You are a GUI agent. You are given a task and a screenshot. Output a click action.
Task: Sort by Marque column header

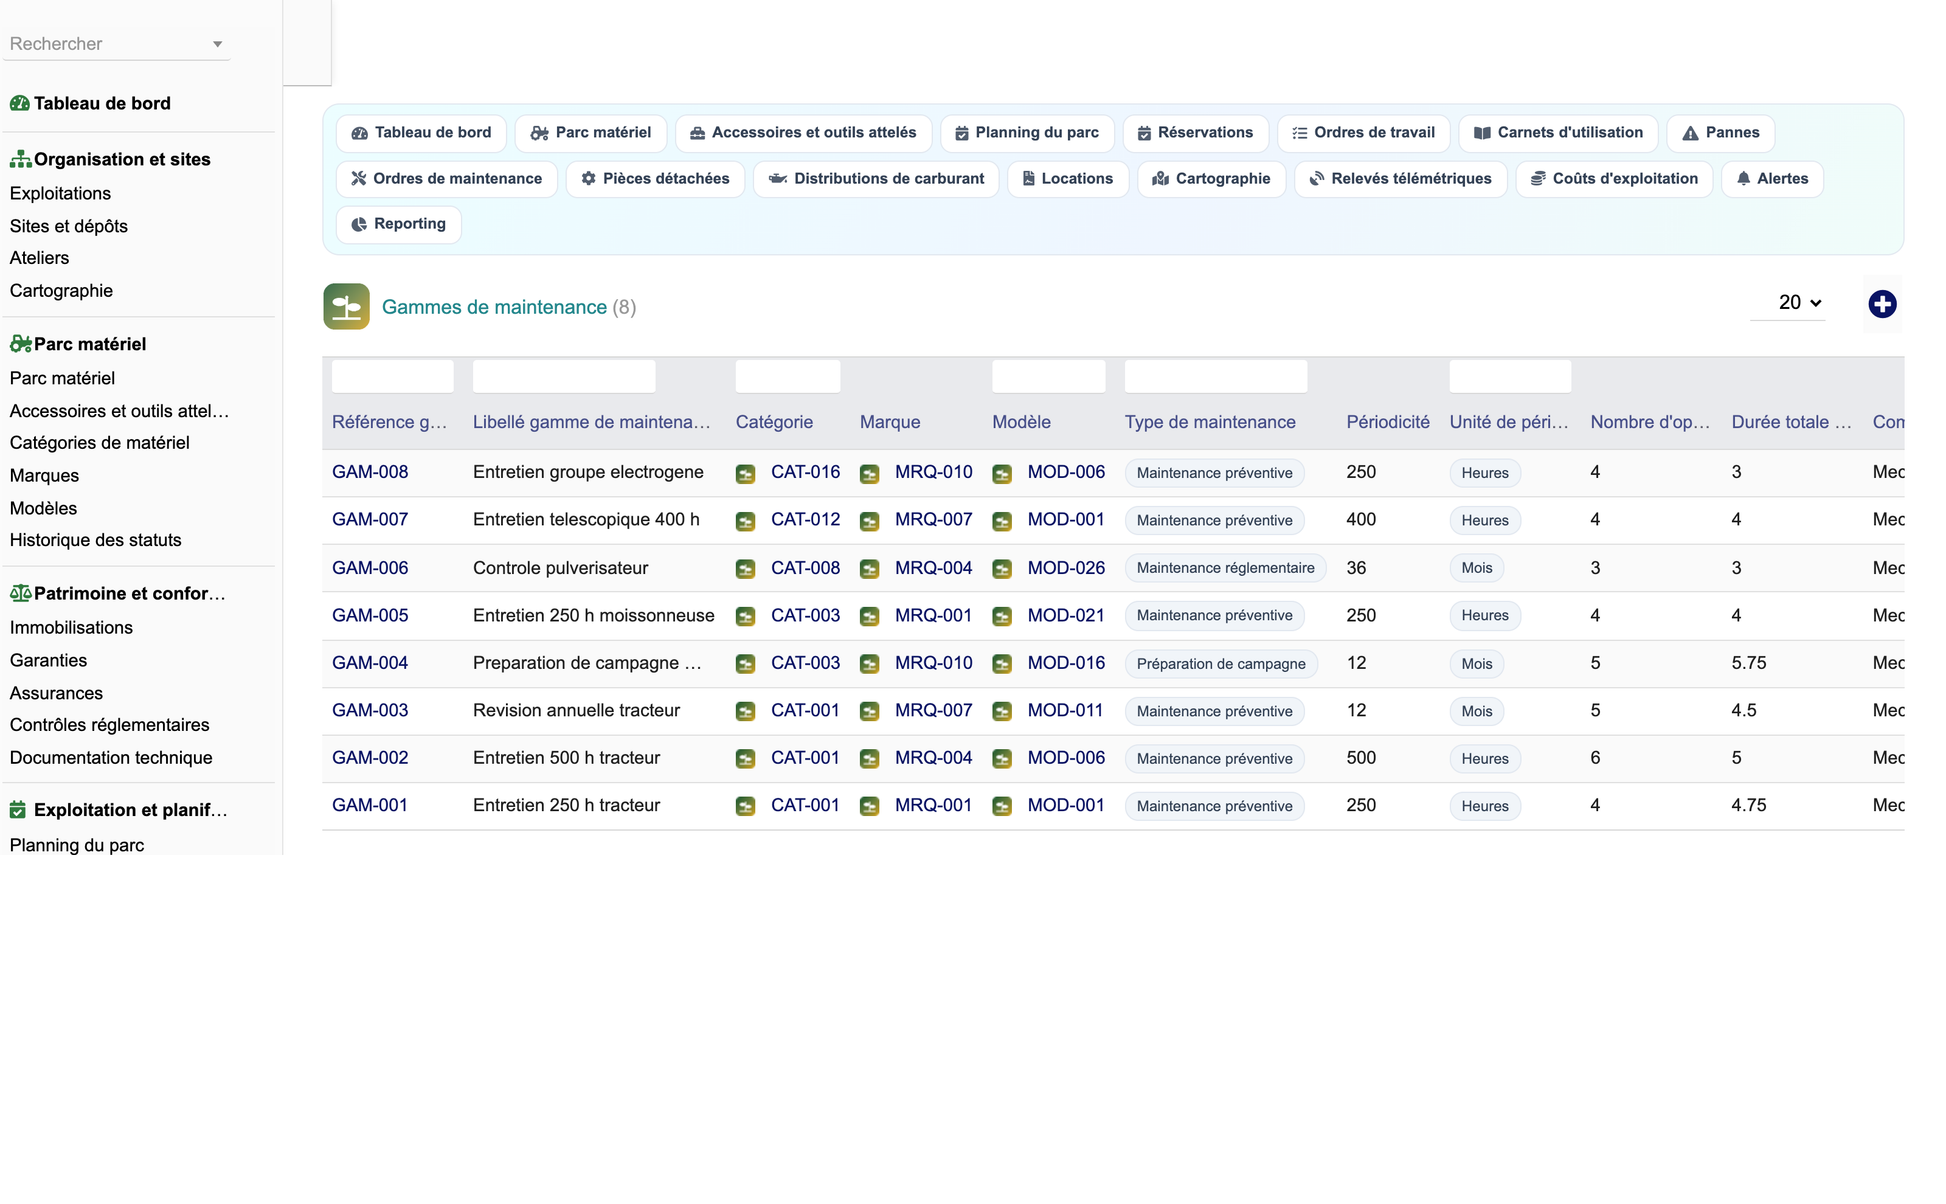889,422
